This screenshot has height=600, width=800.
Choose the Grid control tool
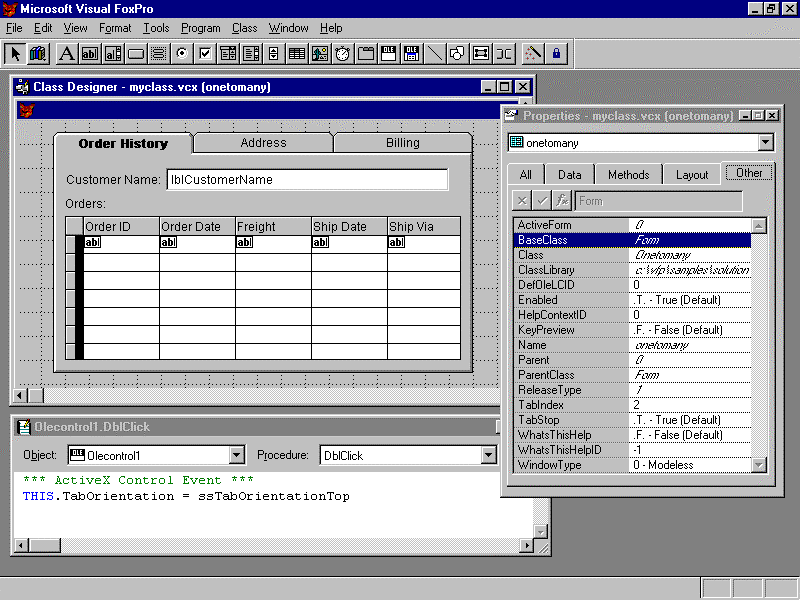(296, 54)
